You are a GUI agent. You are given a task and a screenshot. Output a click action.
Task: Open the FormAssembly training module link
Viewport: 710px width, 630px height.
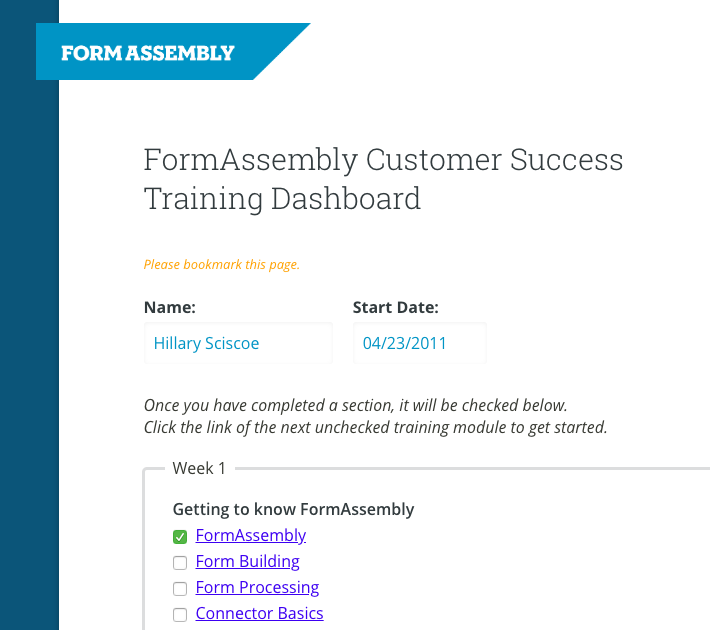[x=251, y=535]
